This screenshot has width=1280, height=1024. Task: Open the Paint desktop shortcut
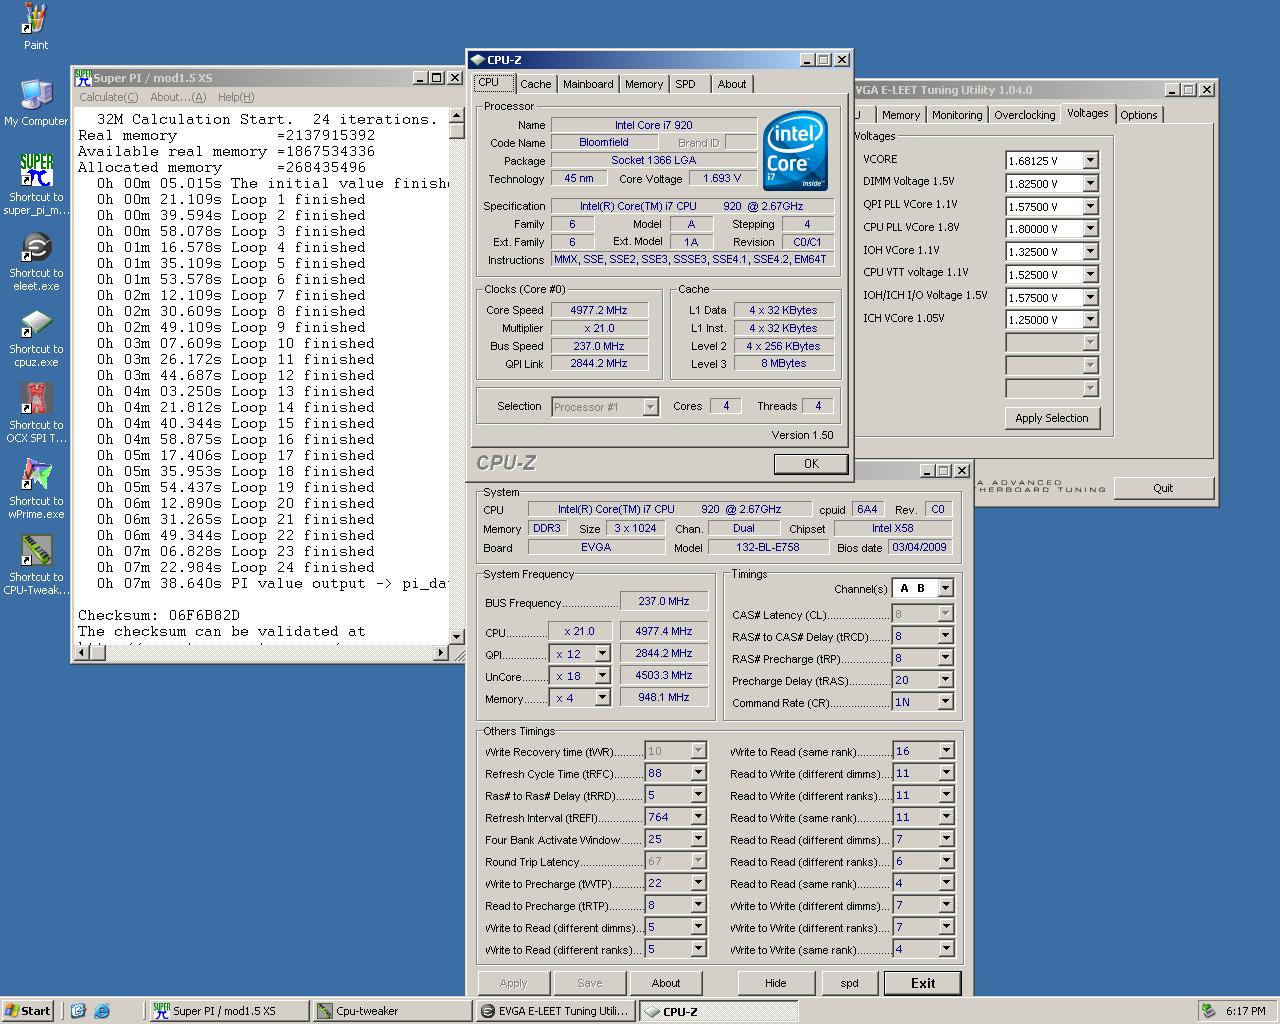click(36, 26)
